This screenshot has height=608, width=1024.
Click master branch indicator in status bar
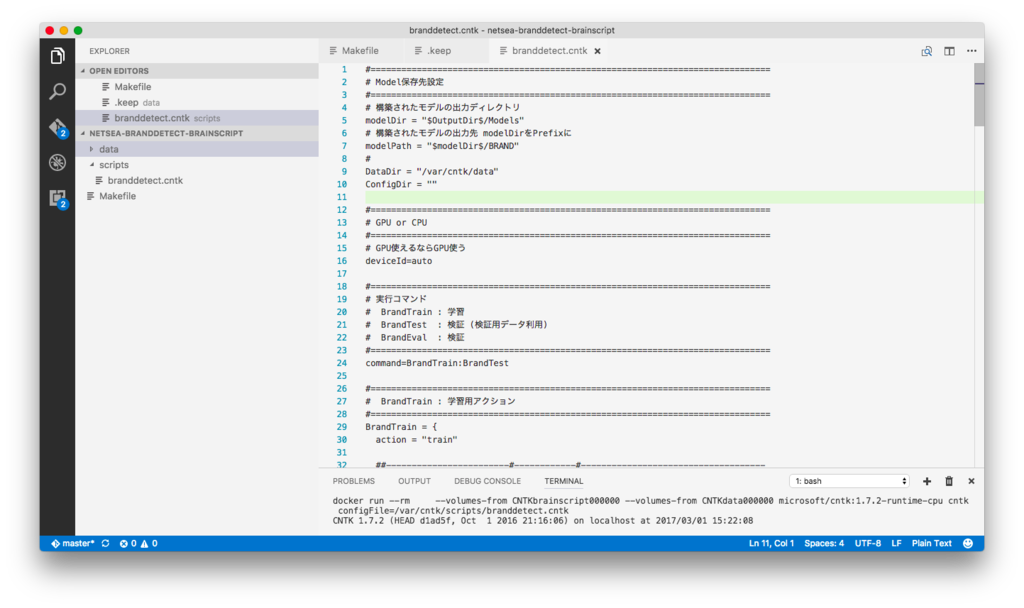pyautogui.click(x=72, y=543)
